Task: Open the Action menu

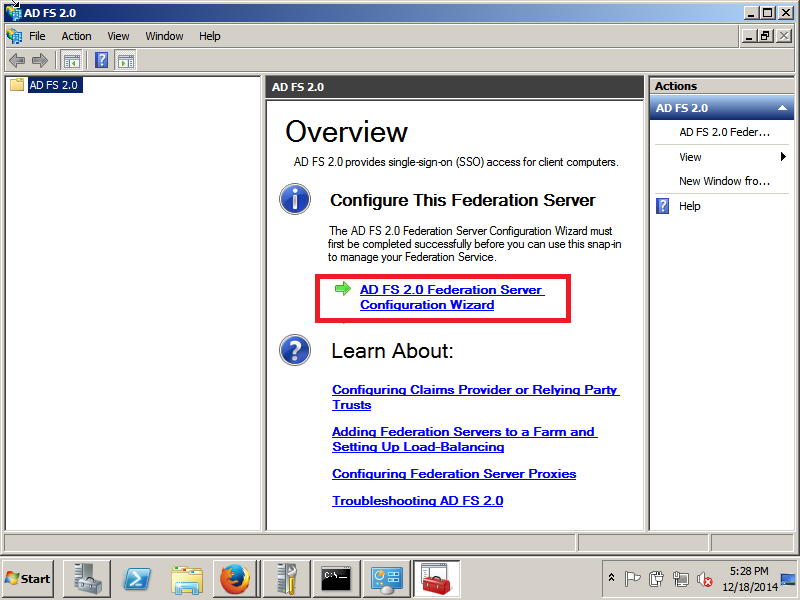Action: coord(76,36)
